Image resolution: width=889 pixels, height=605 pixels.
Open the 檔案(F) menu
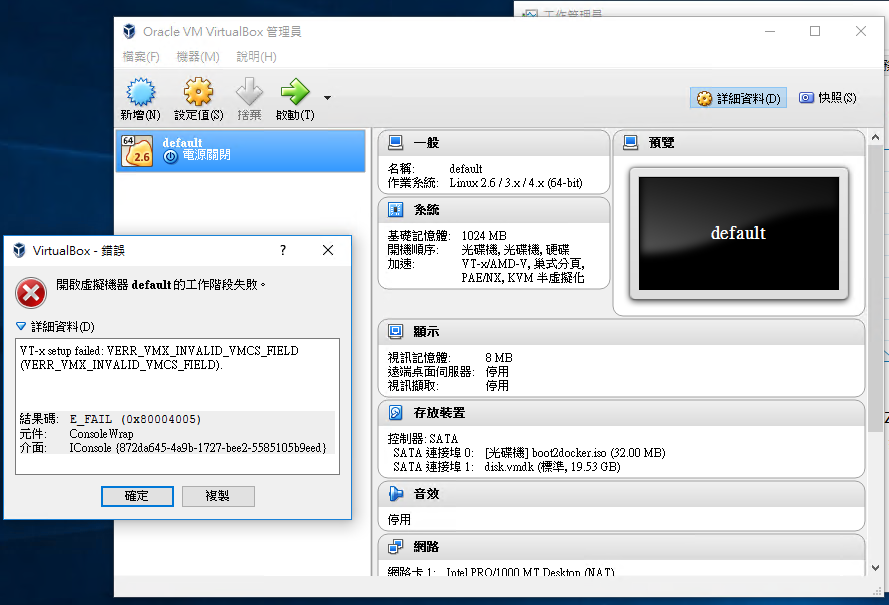pos(141,57)
